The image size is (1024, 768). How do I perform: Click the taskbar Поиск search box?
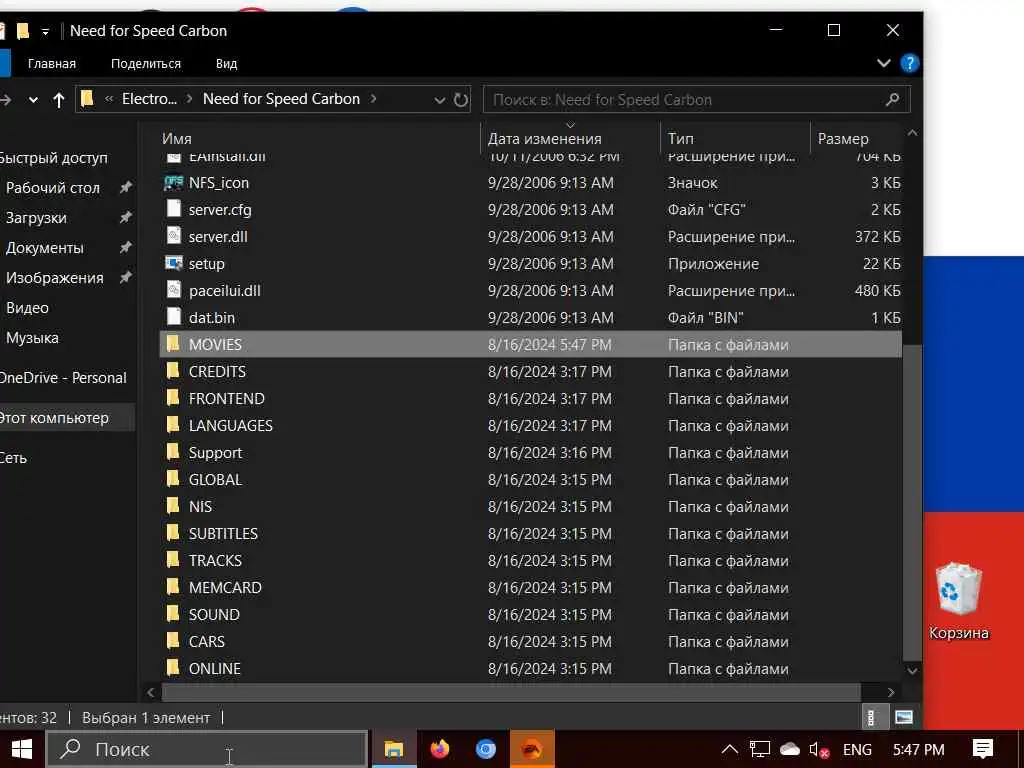pos(206,749)
